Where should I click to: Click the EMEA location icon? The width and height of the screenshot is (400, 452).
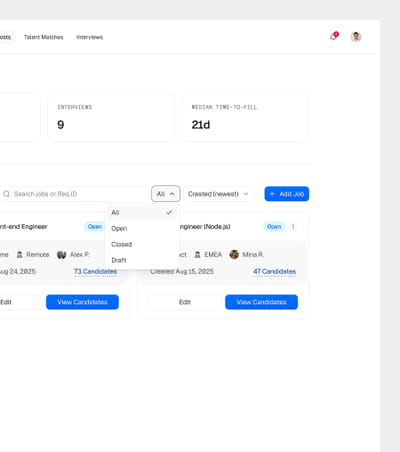(x=197, y=255)
